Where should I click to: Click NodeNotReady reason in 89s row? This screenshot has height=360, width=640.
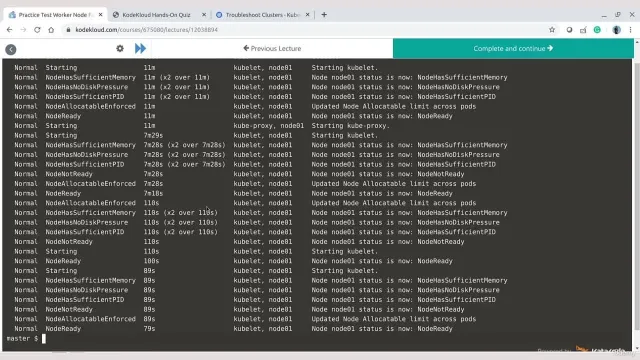click(69, 309)
